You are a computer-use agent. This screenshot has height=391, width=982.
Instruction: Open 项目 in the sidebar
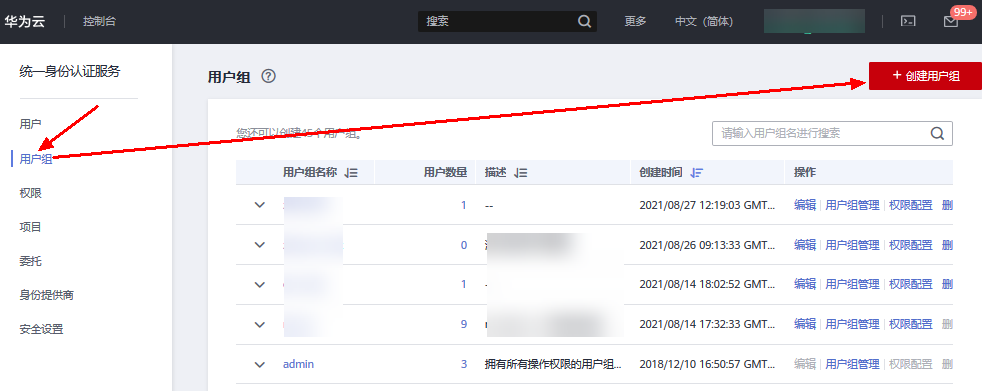(x=31, y=227)
